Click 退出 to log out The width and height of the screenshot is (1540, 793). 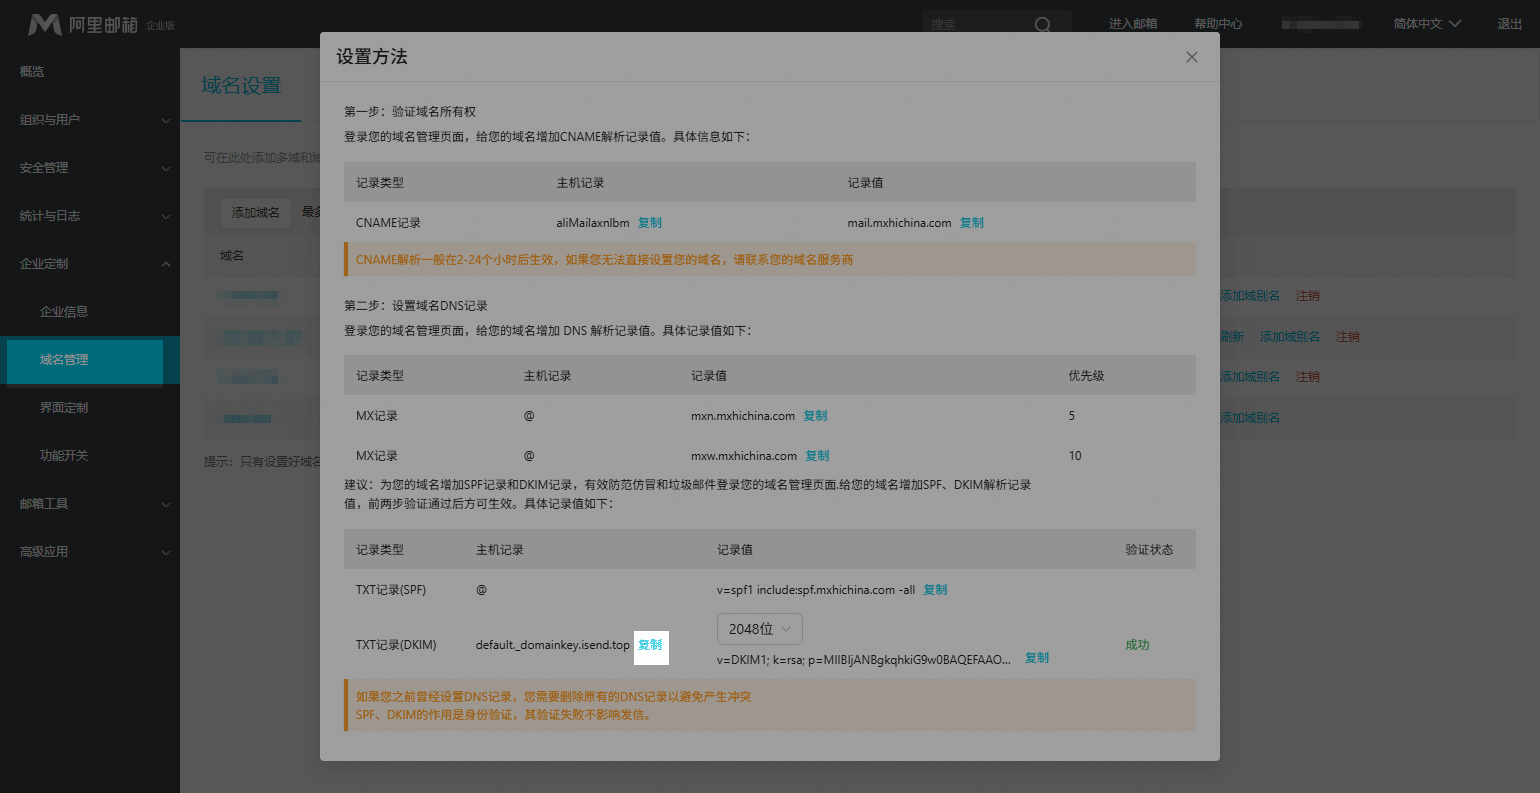tap(1509, 22)
